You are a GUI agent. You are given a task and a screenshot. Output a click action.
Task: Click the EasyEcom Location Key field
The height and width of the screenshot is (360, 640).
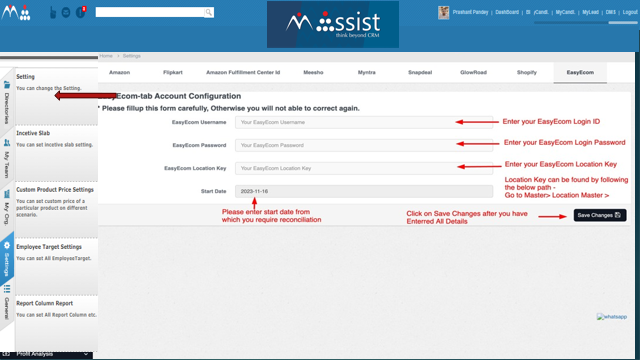click(364, 168)
